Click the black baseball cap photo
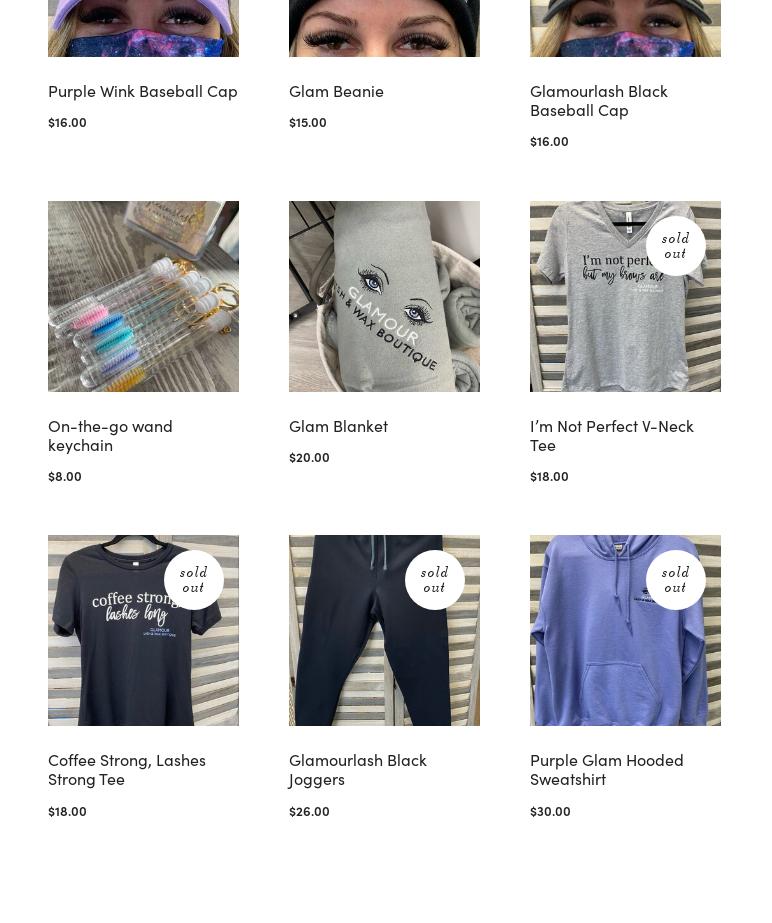The height and width of the screenshot is (923, 772). 625,28
